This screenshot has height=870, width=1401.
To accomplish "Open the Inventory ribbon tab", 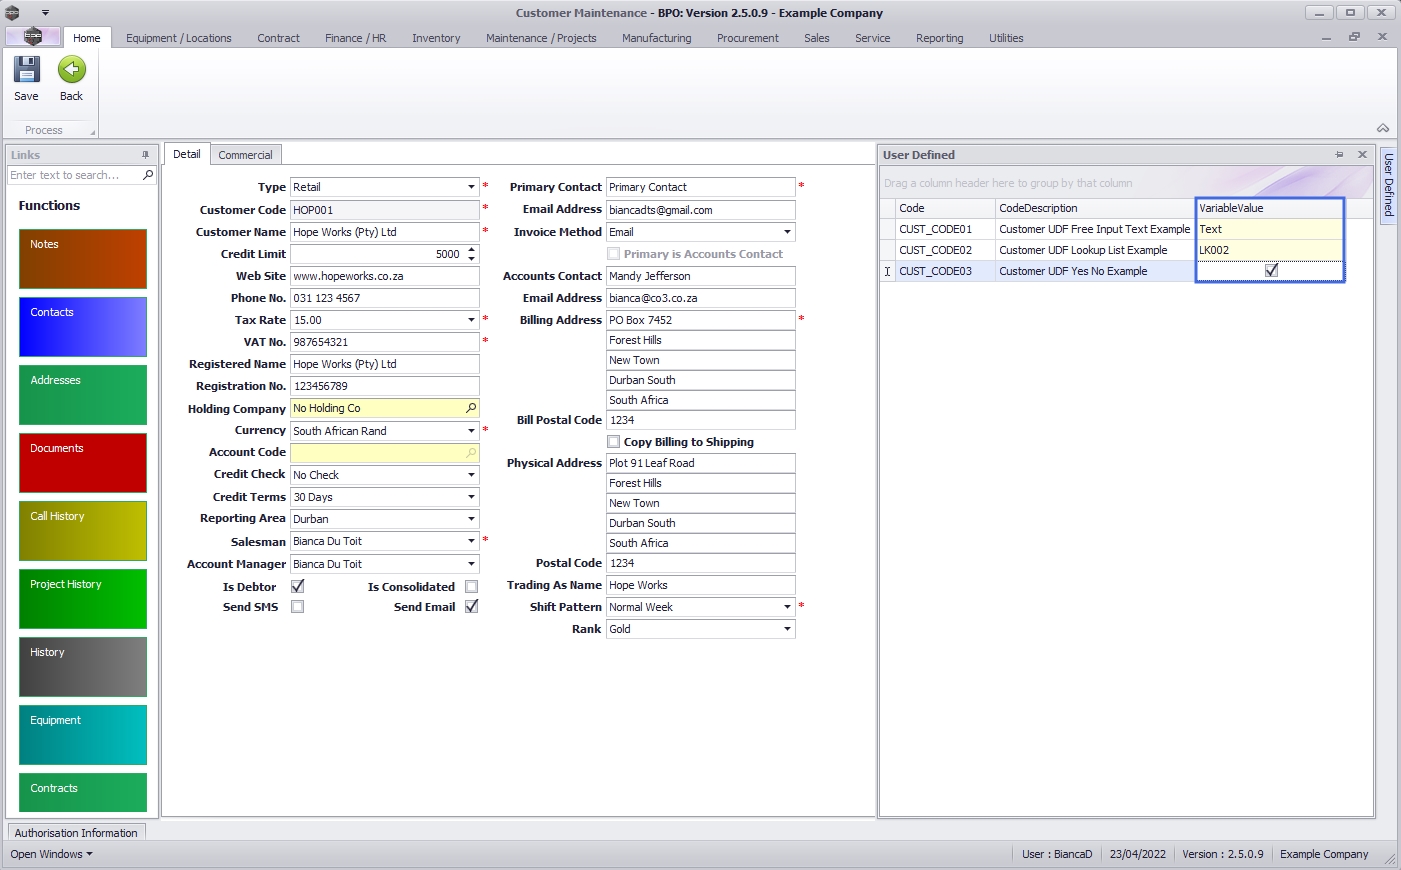I will [x=436, y=38].
